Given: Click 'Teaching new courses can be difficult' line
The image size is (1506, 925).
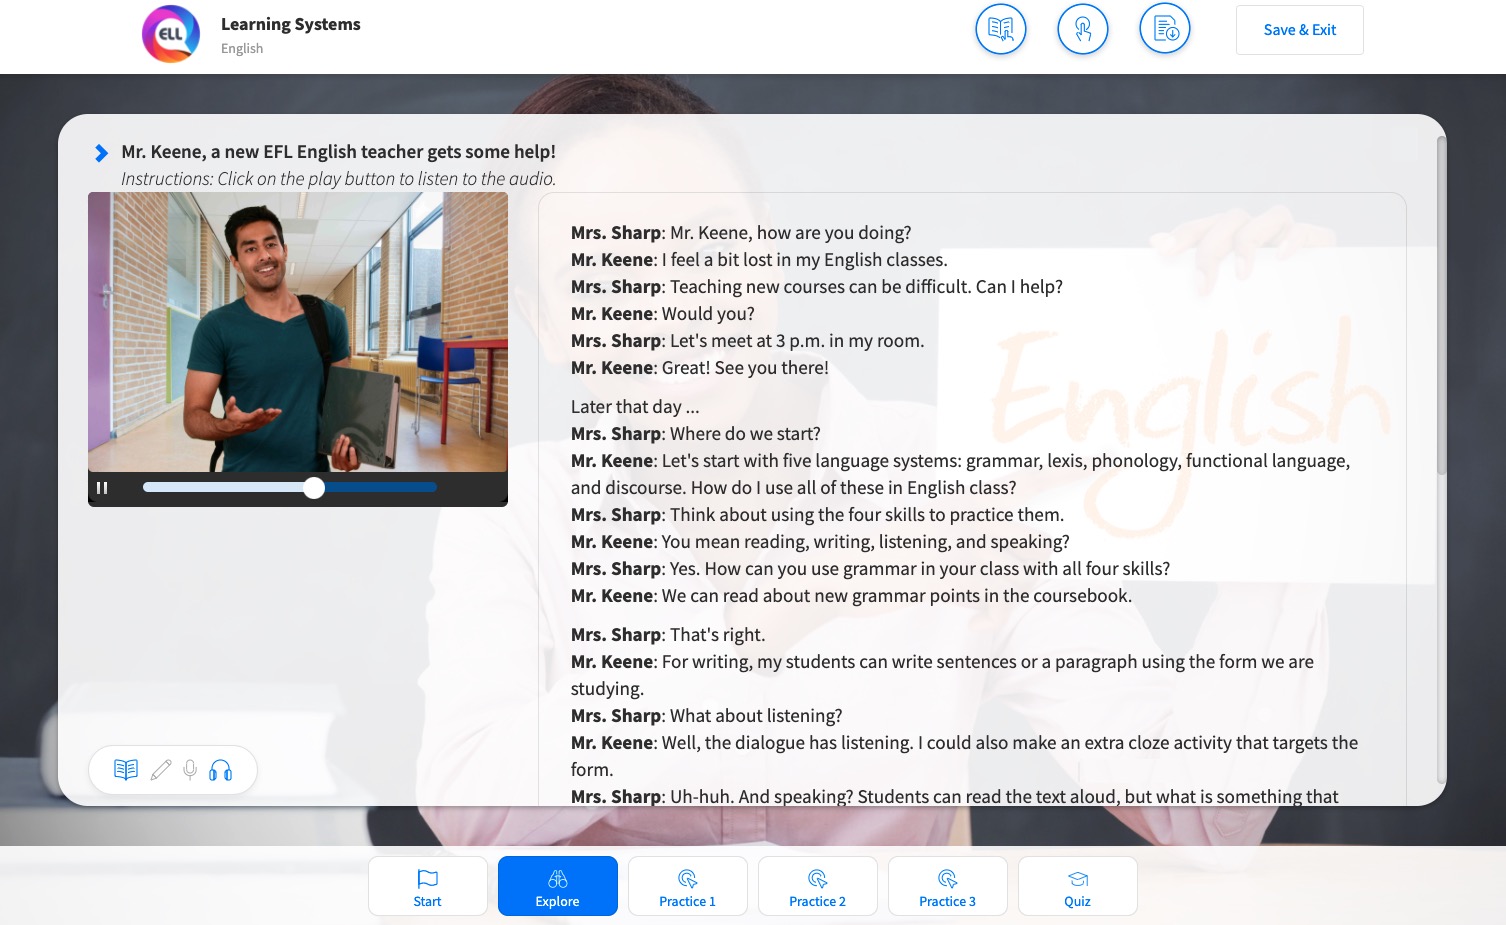Looking at the screenshot, I should coord(817,287).
